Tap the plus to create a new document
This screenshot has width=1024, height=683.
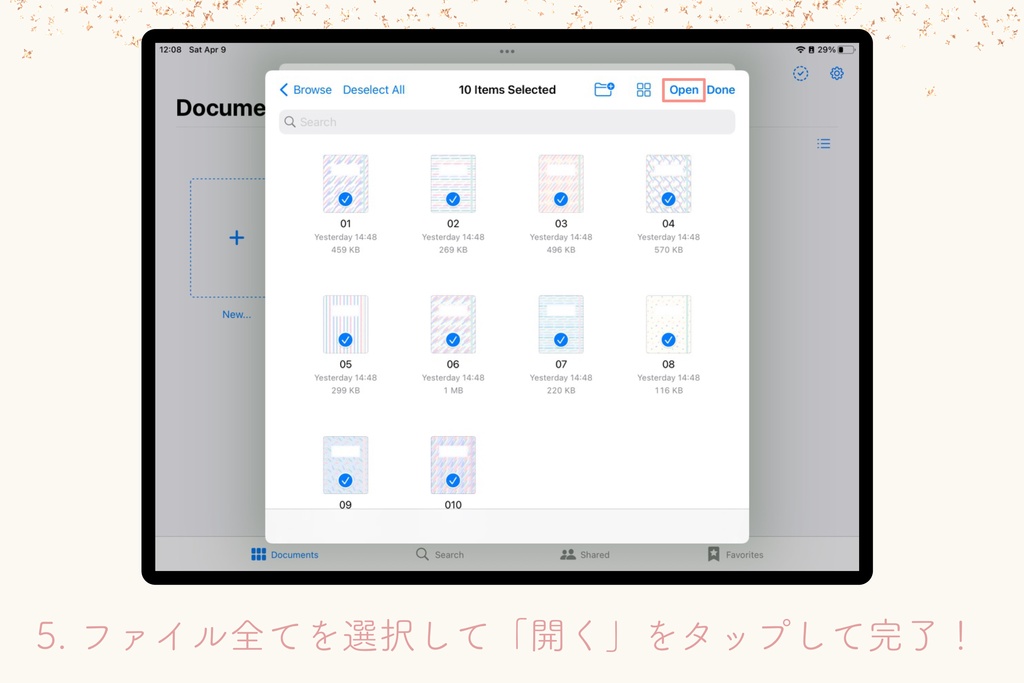[x=236, y=237]
